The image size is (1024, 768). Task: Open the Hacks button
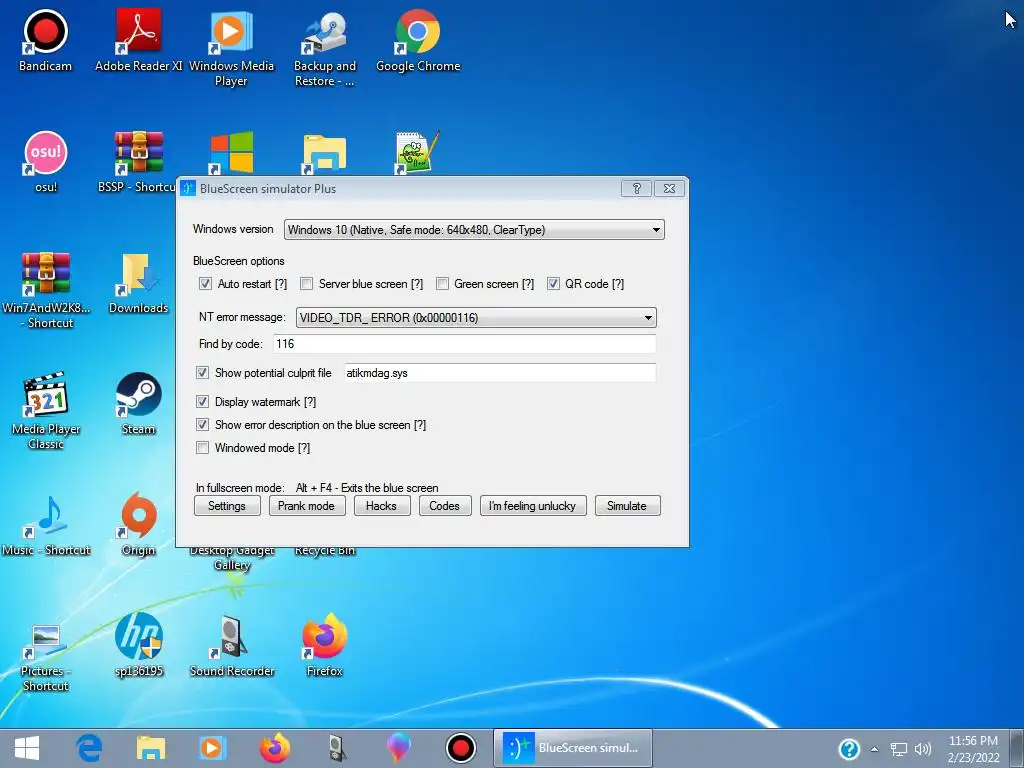coord(381,506)
